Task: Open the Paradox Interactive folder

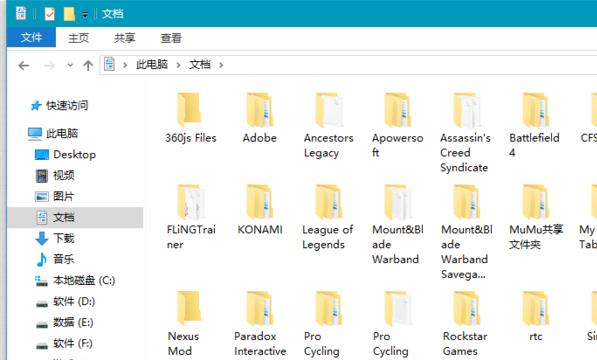Action: click(x=260, y=324)
